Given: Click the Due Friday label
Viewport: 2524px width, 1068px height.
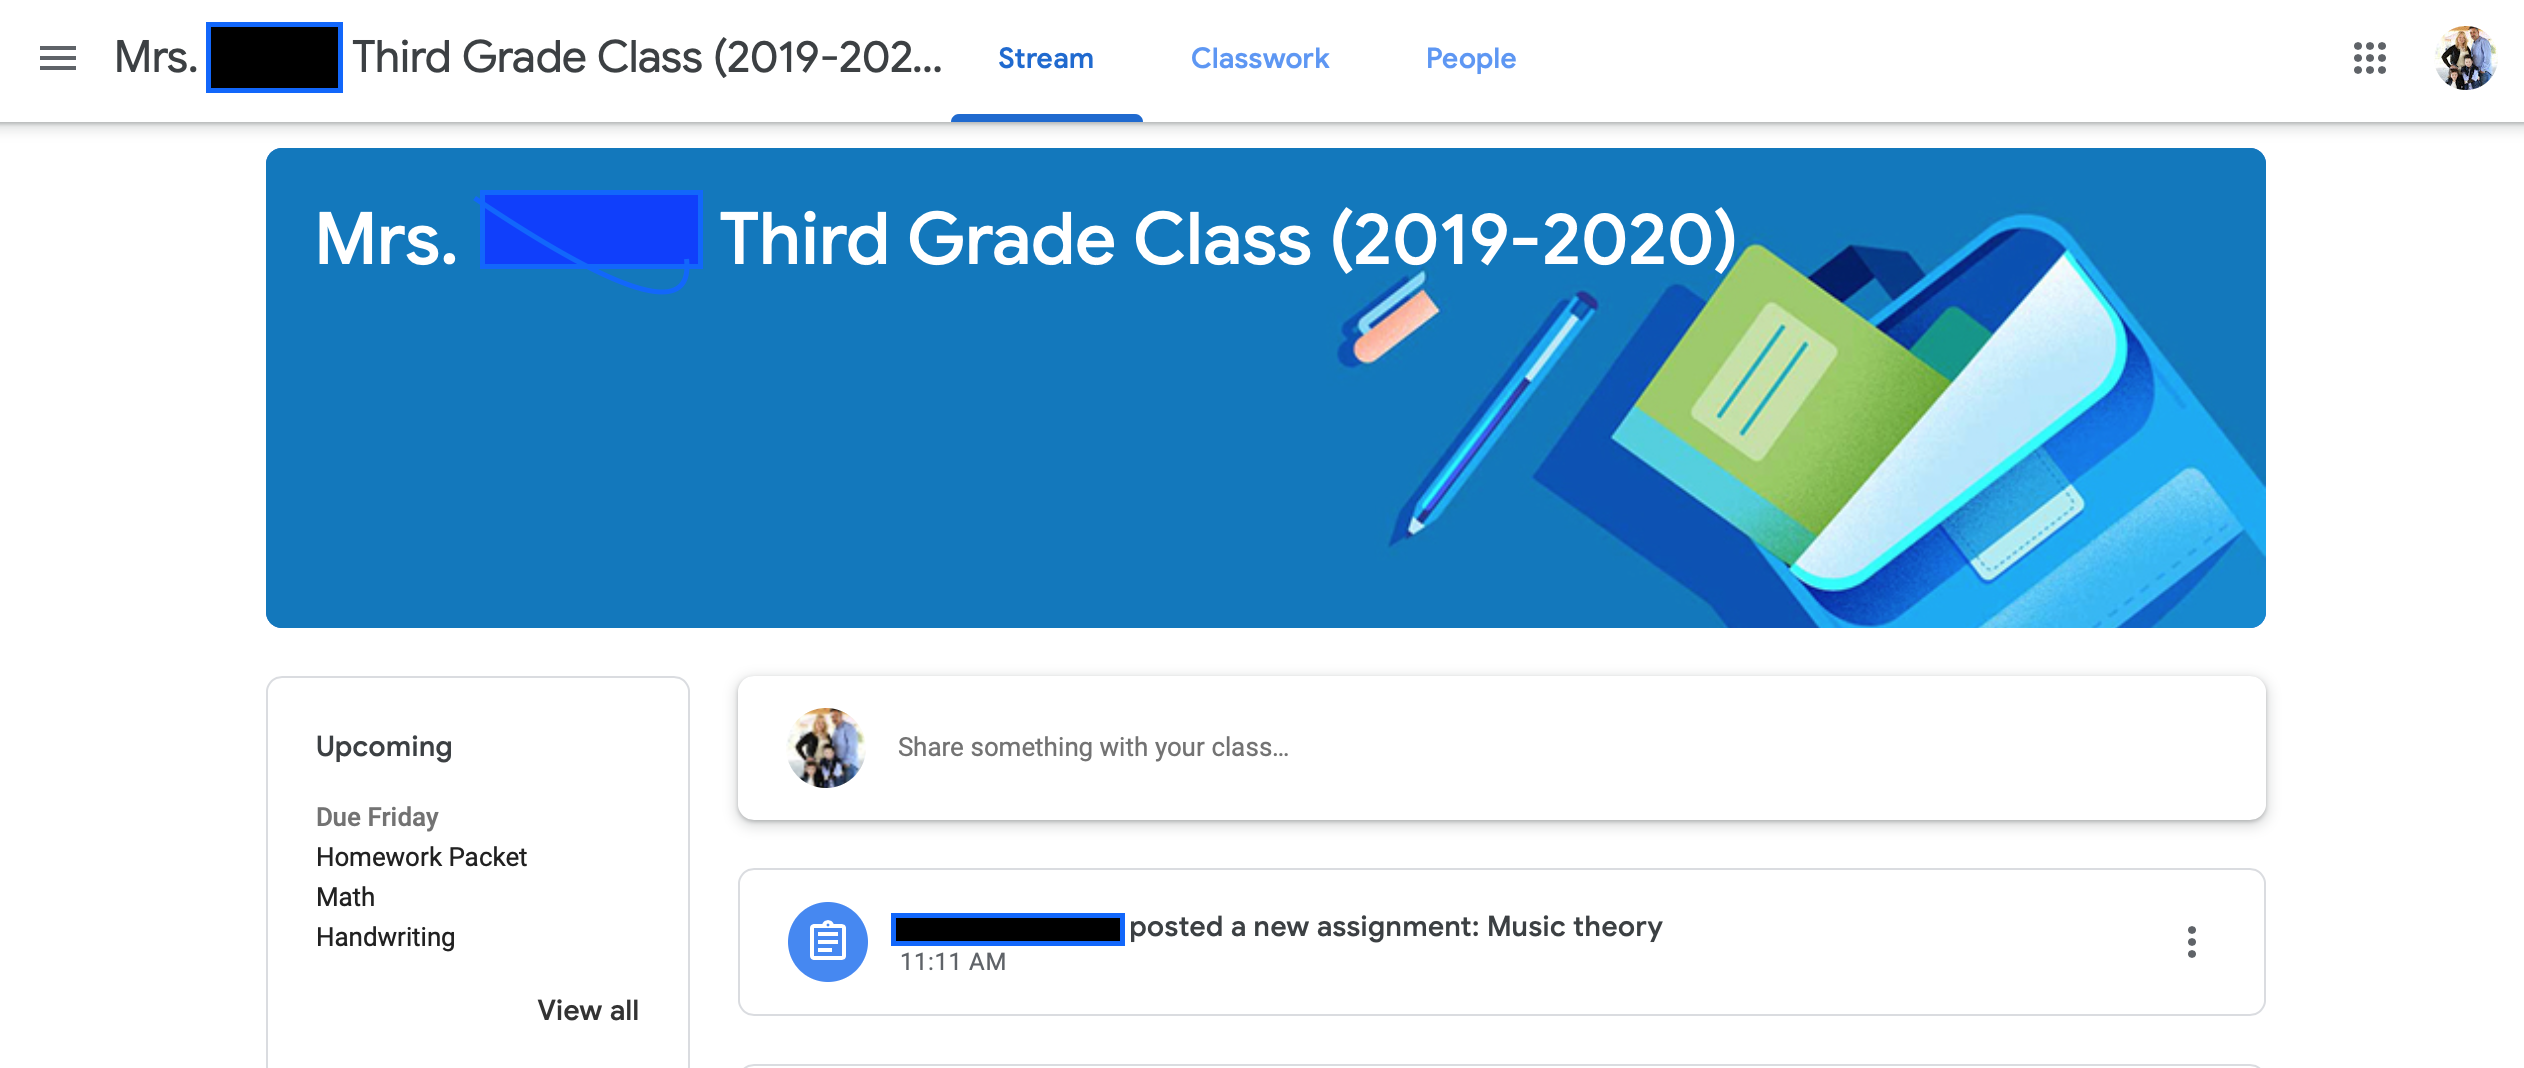Looking at the screenshot, I should pos(377,817).
